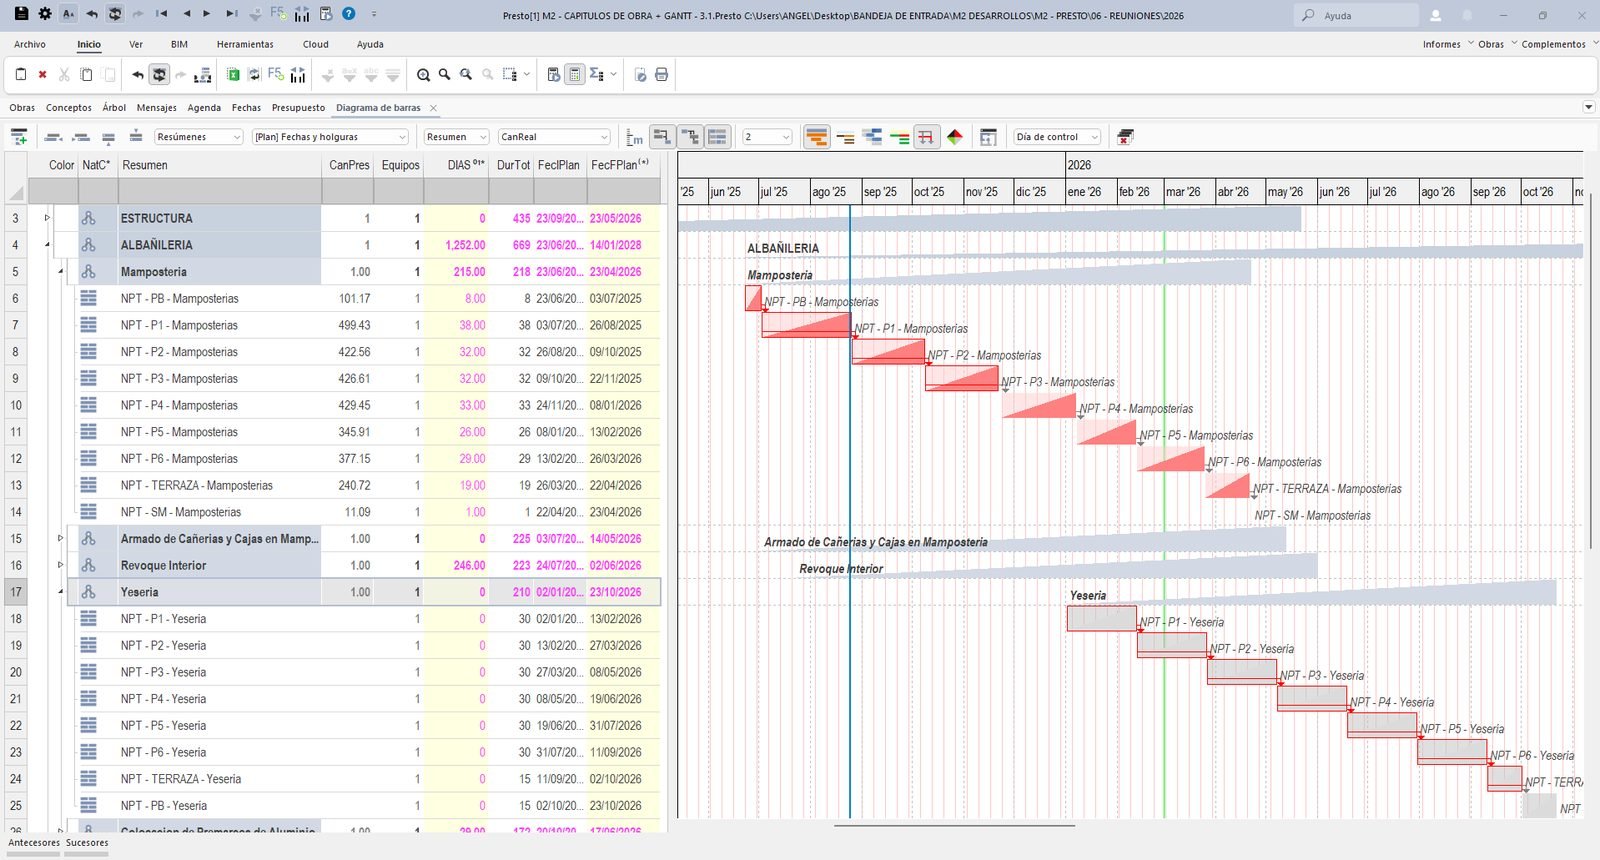This screenshot has height=860, width=1600.
Task: Click the add-row icon with green plus
Action: [x=19, y=137]
